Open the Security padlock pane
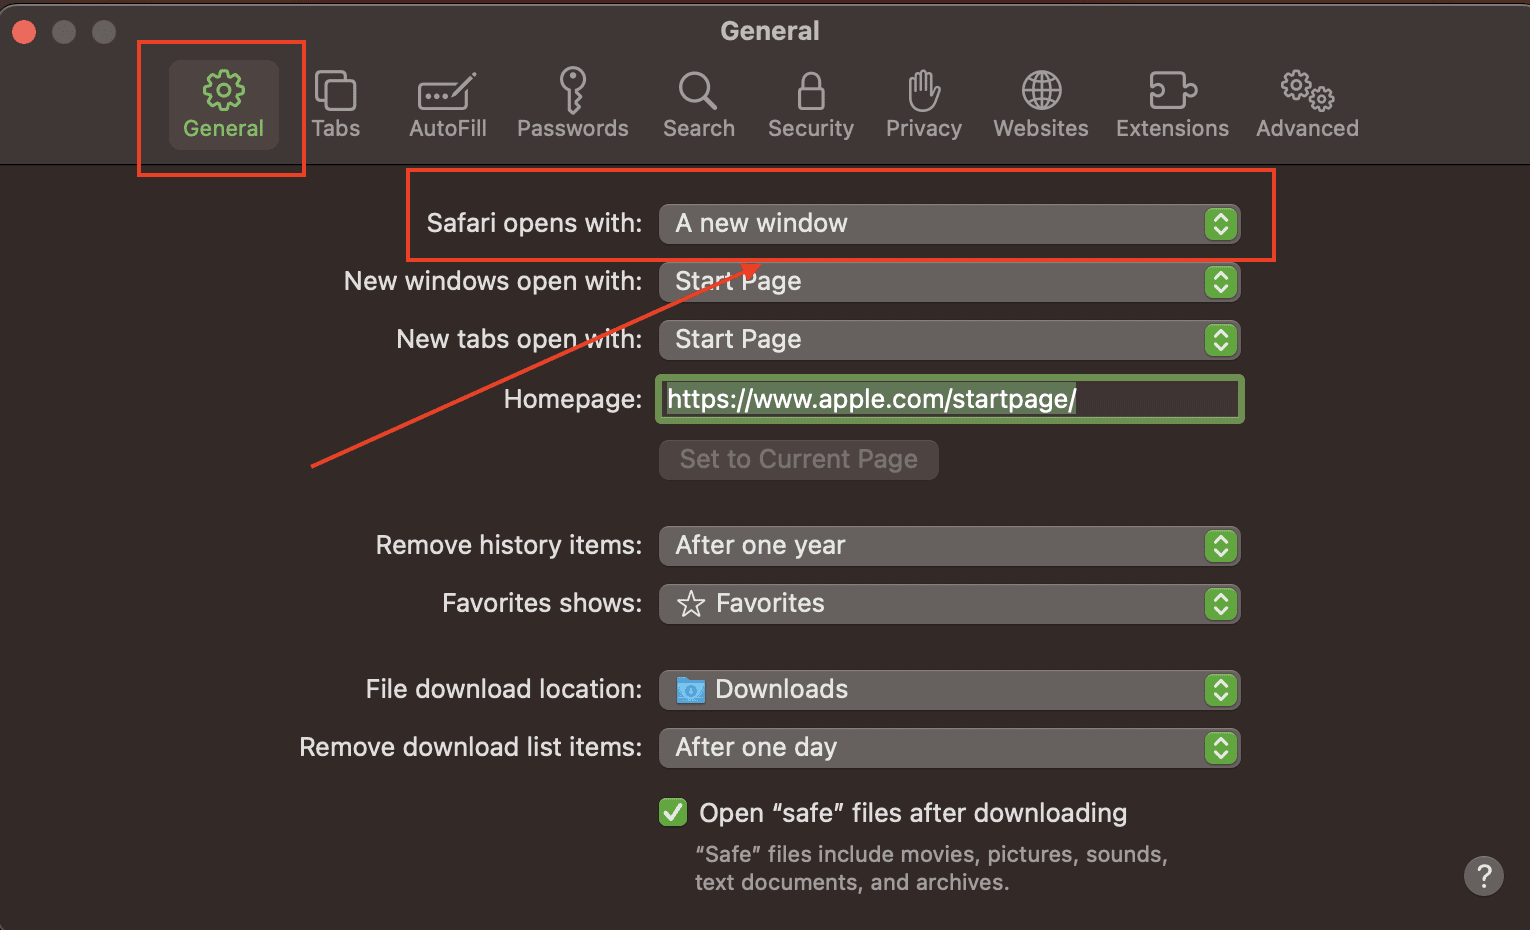Screen dimensions: 1530x930 tap(810, 104)
